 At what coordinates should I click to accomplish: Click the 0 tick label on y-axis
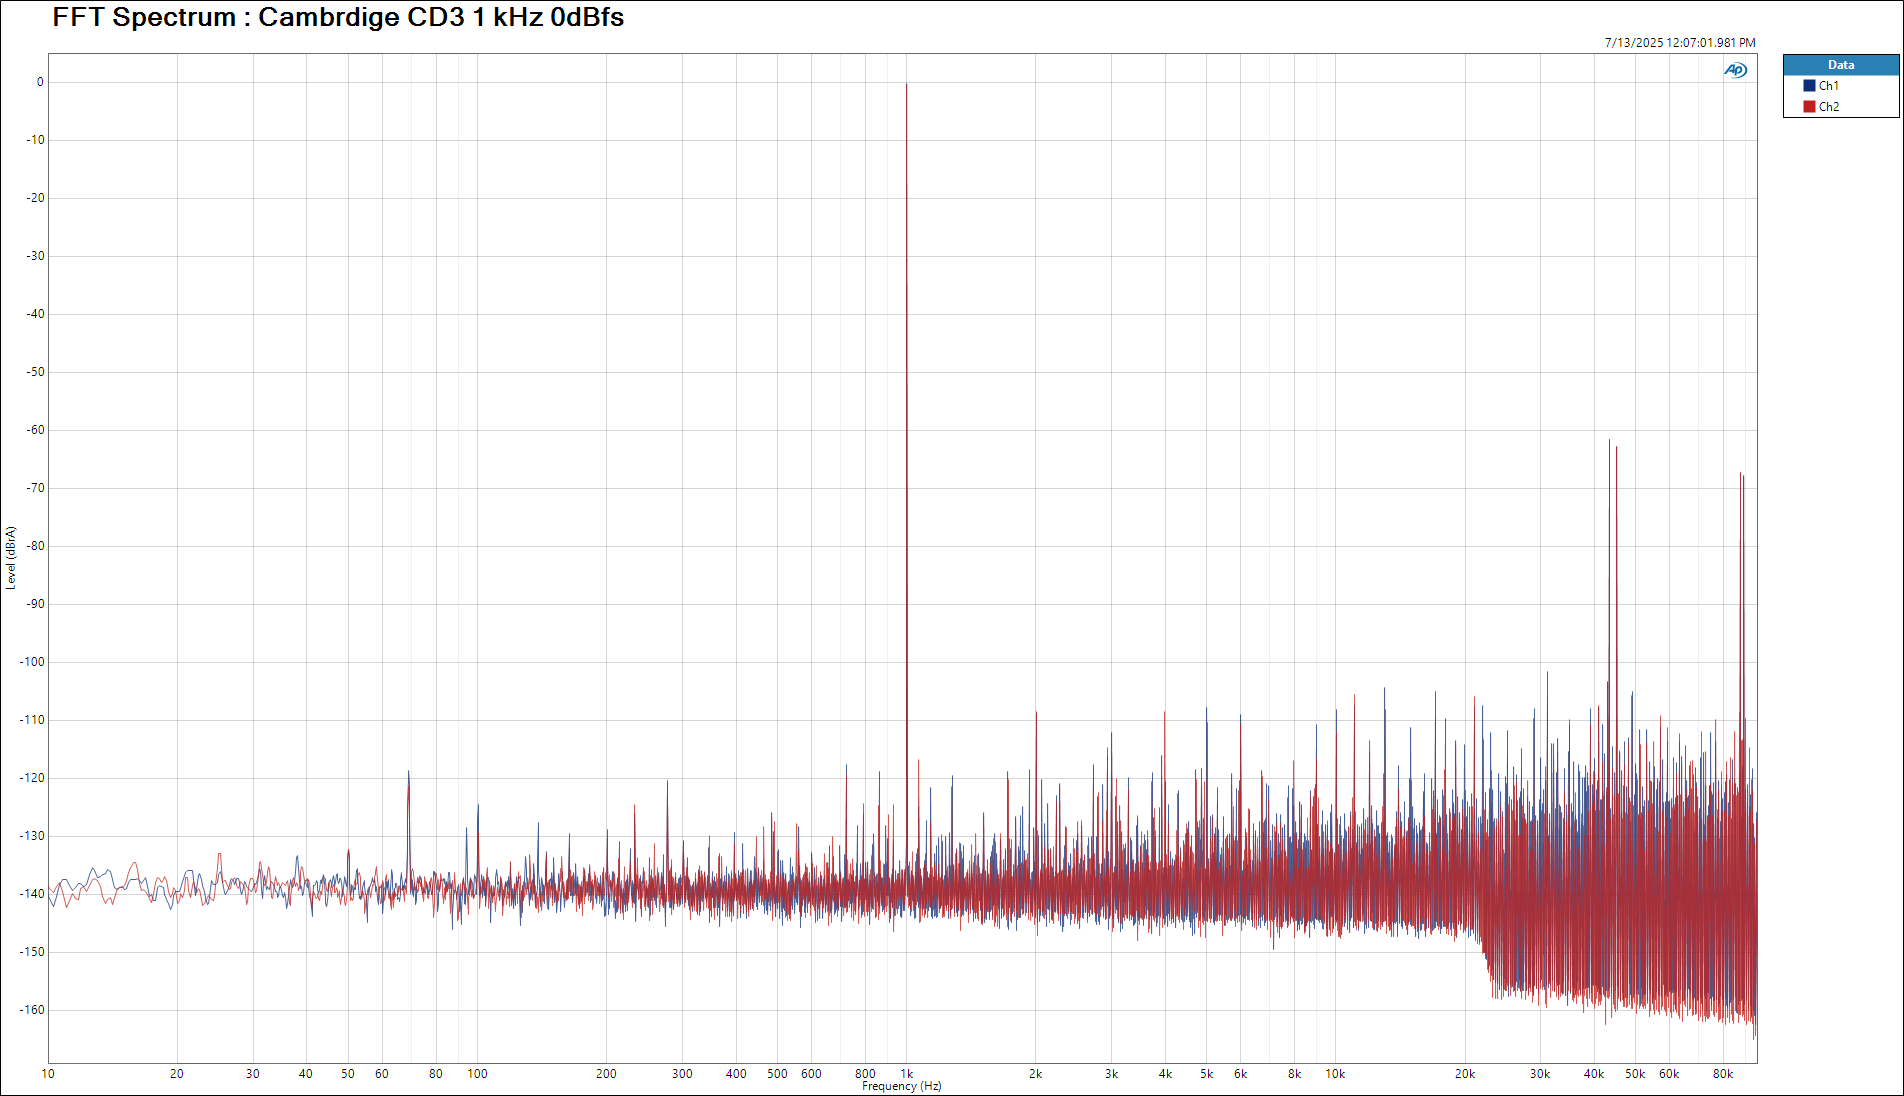click(x=40, y=82)
